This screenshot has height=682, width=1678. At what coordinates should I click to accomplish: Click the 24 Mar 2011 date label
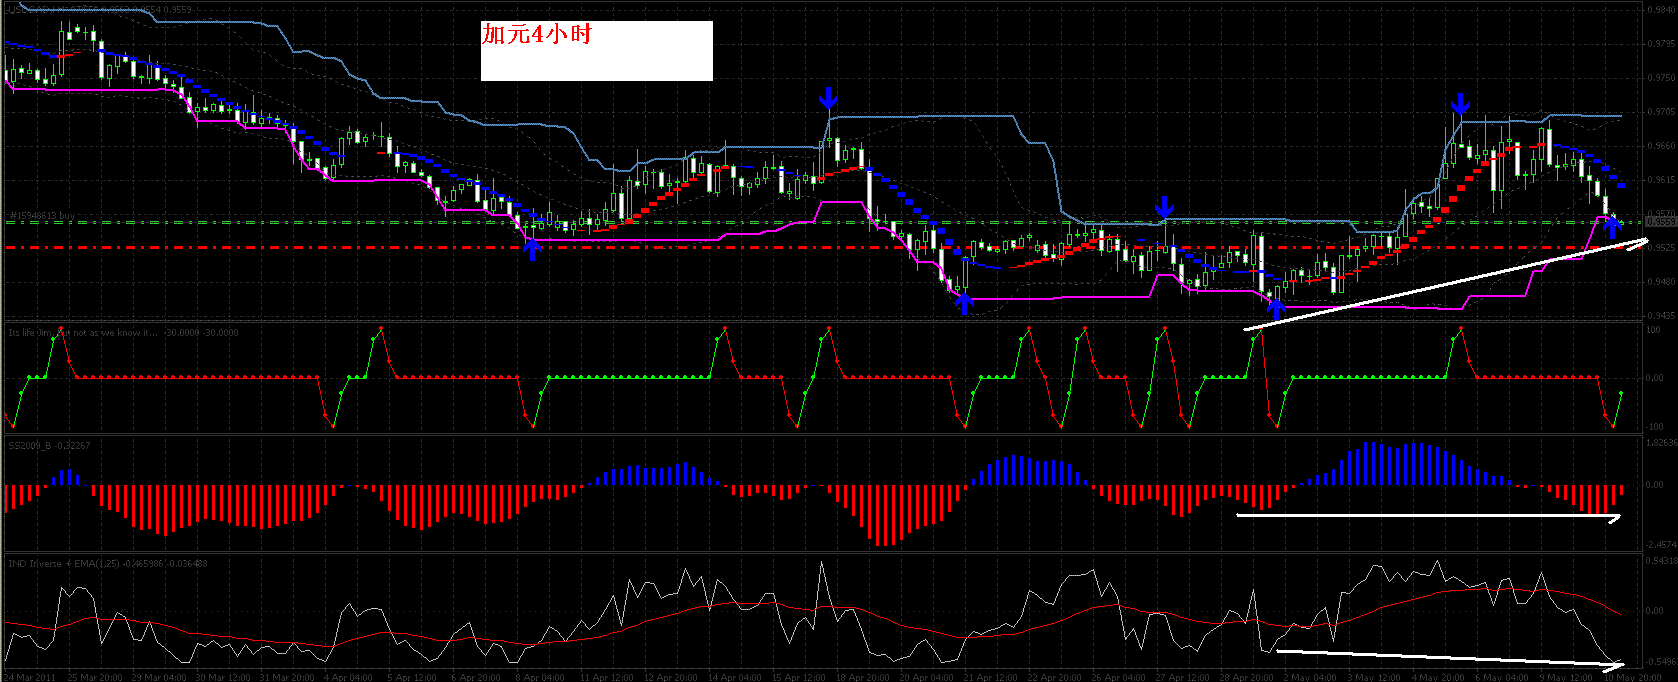(x=30, y=677)
